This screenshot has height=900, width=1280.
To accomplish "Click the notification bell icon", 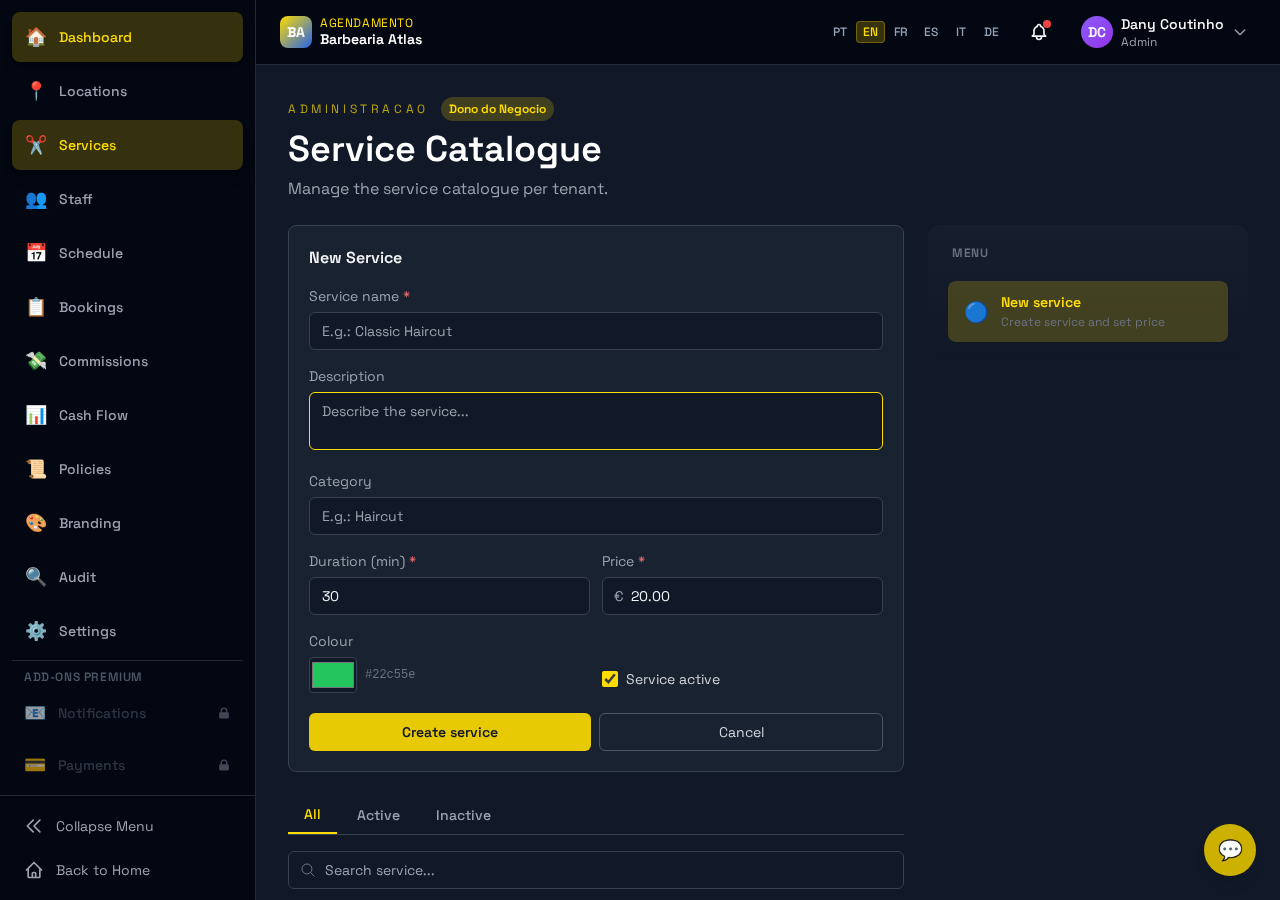I will [1039, 32].
